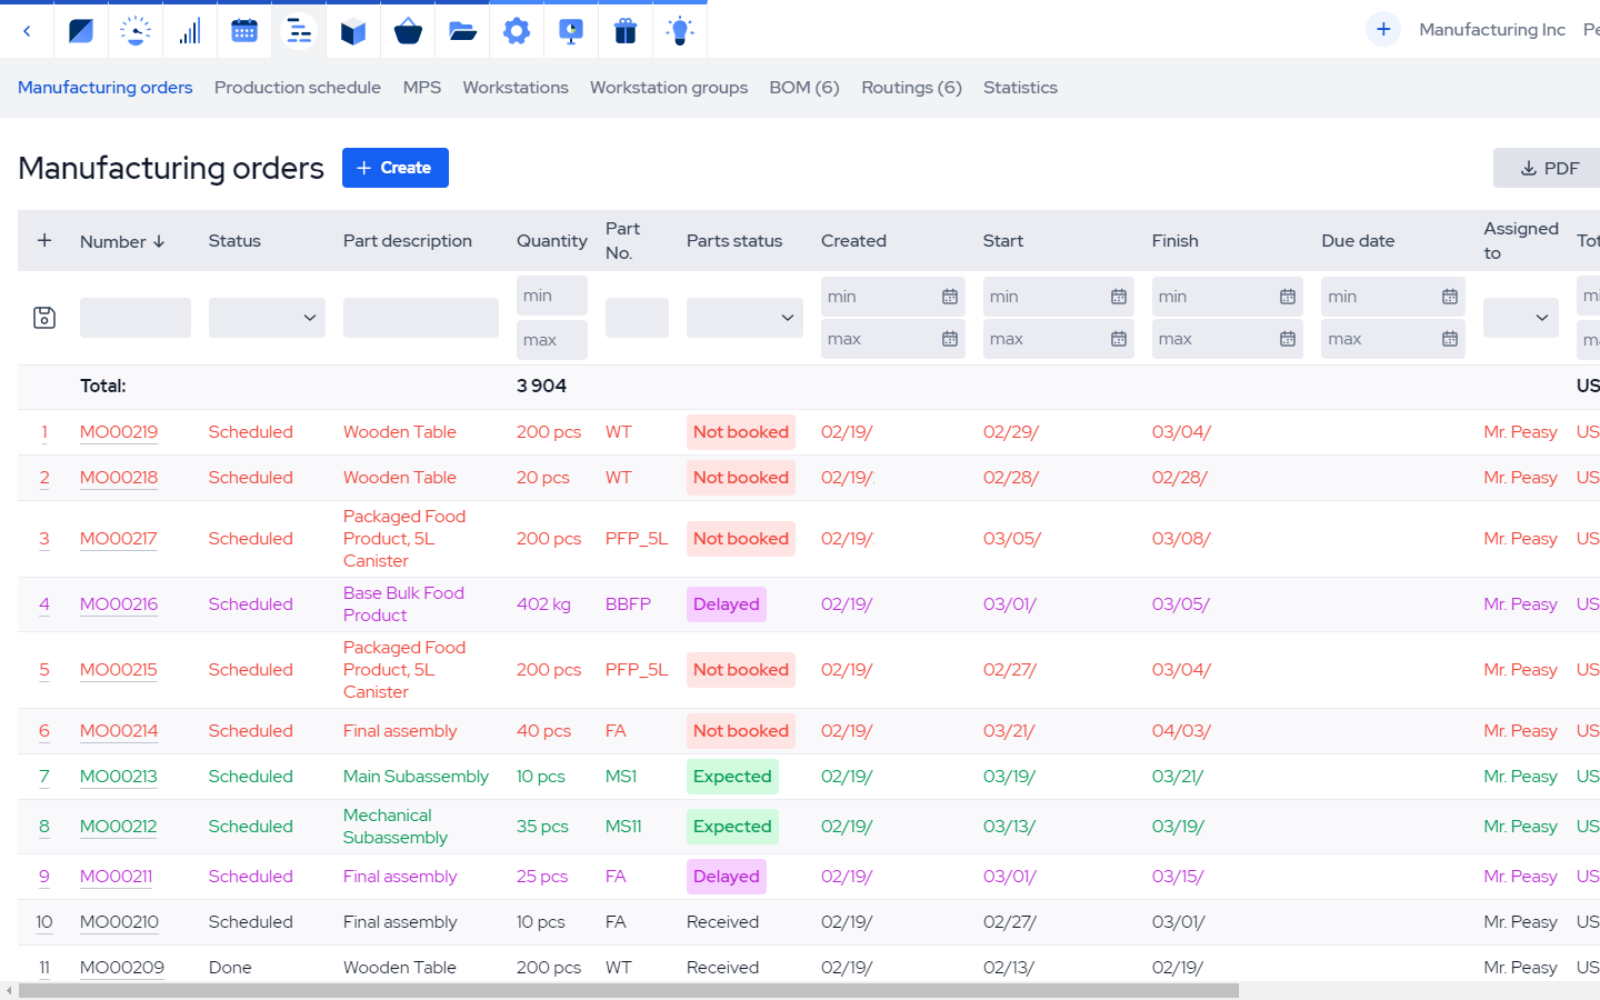
Task: Click the Create button
Action: (x=395, y=167)
